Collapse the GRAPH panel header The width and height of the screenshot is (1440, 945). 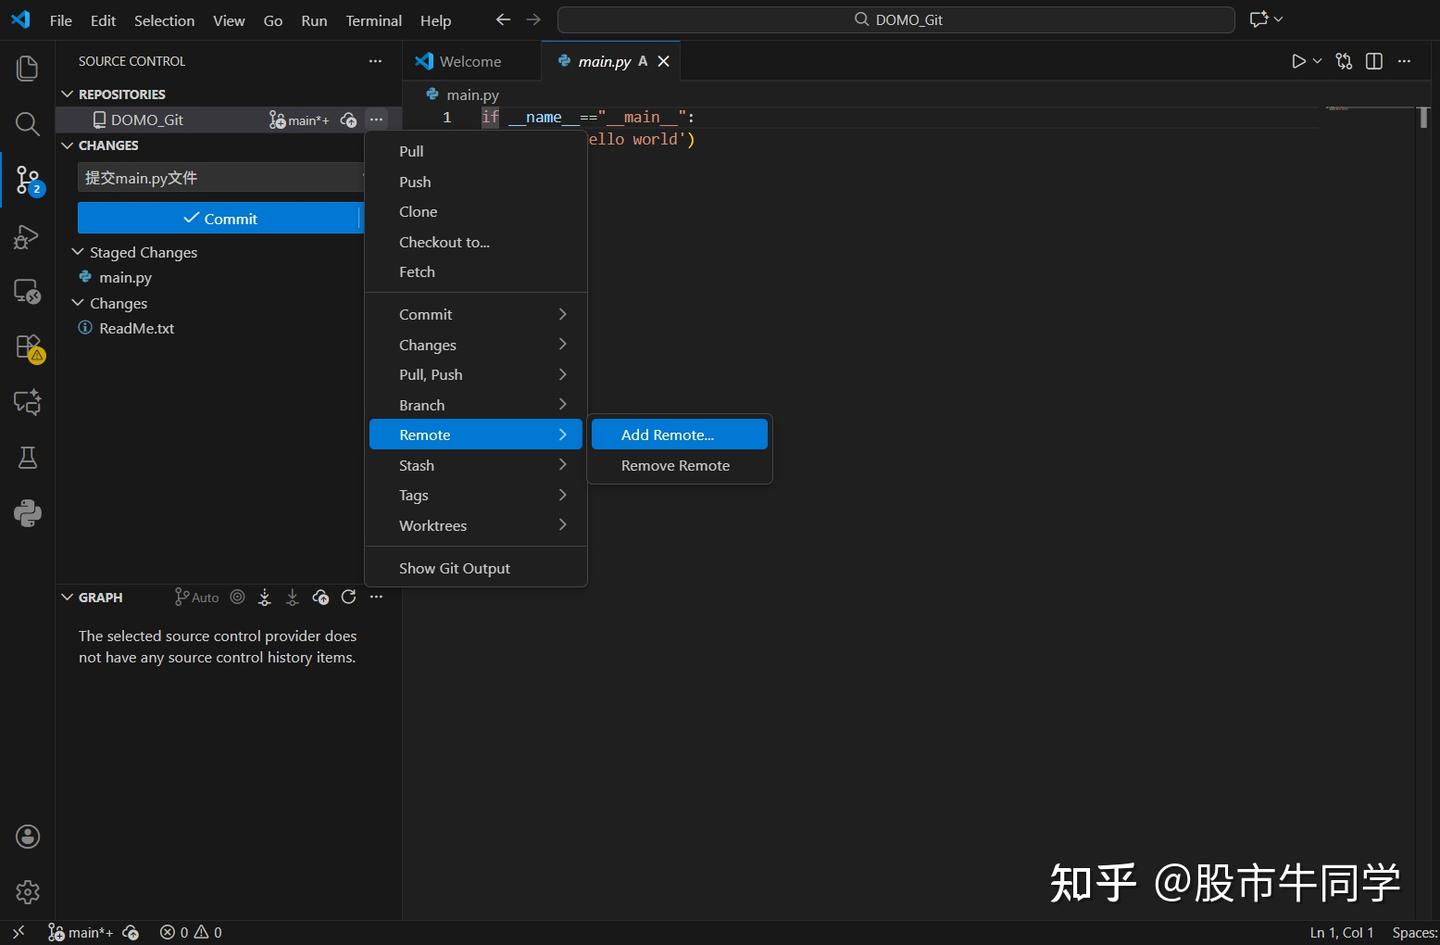click(66, 596)
